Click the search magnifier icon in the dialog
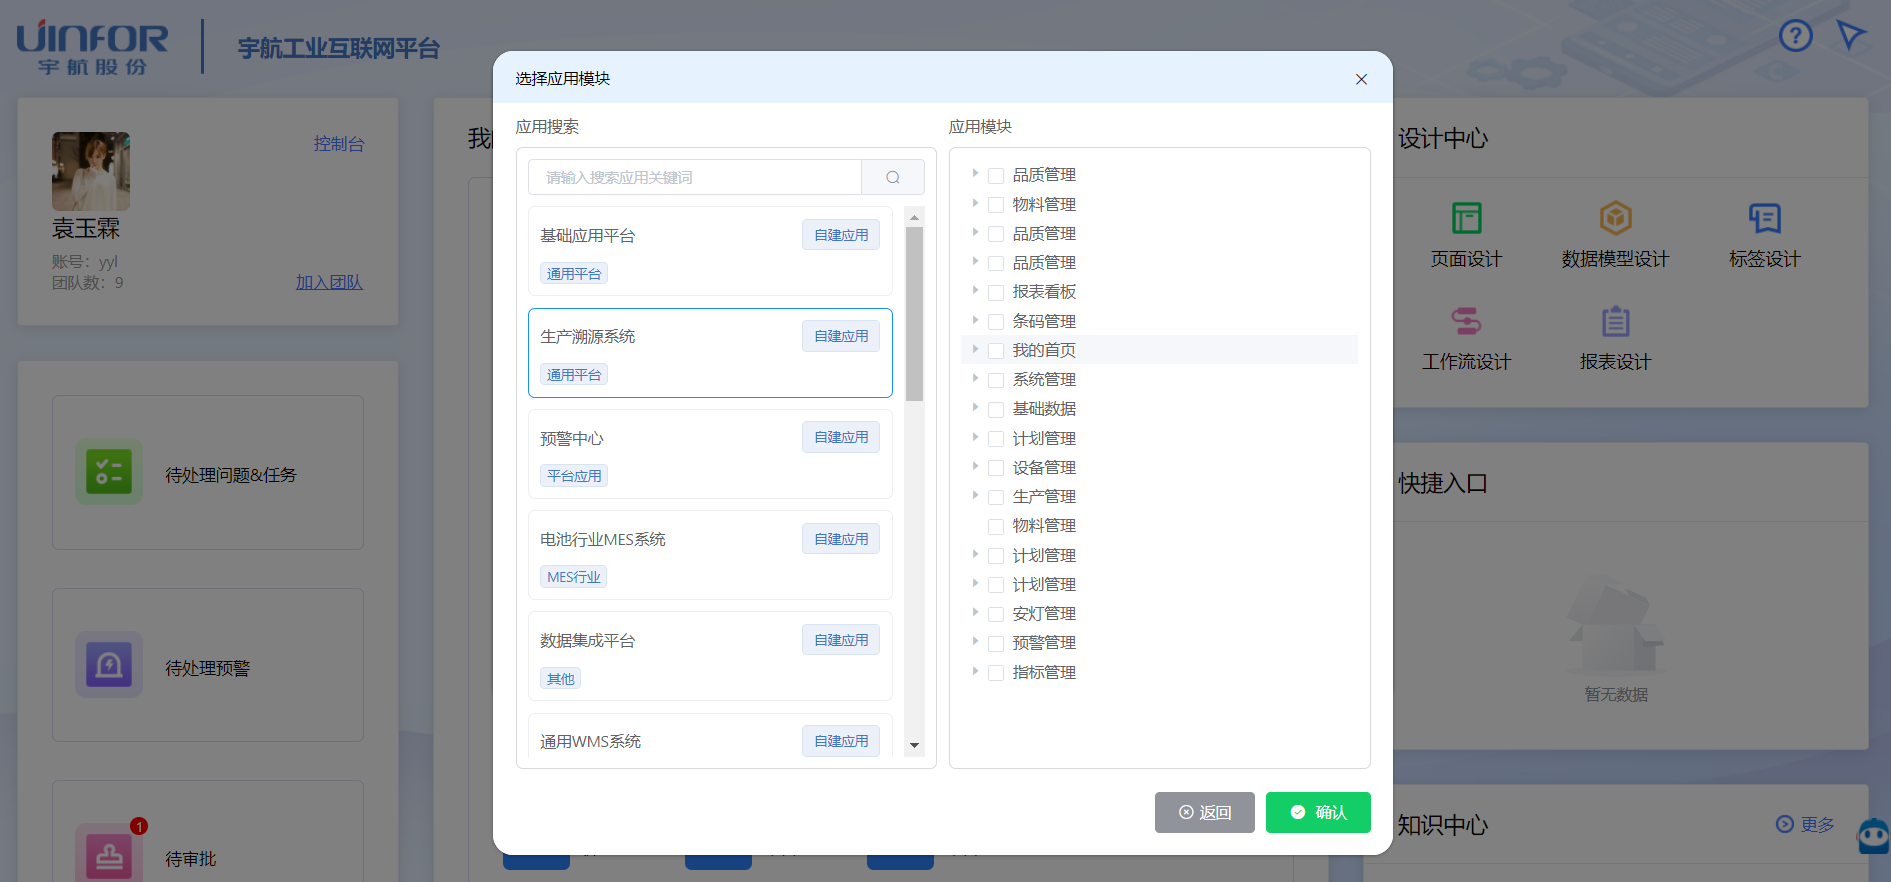This screenshot has height=882, width=1891. 892,177
